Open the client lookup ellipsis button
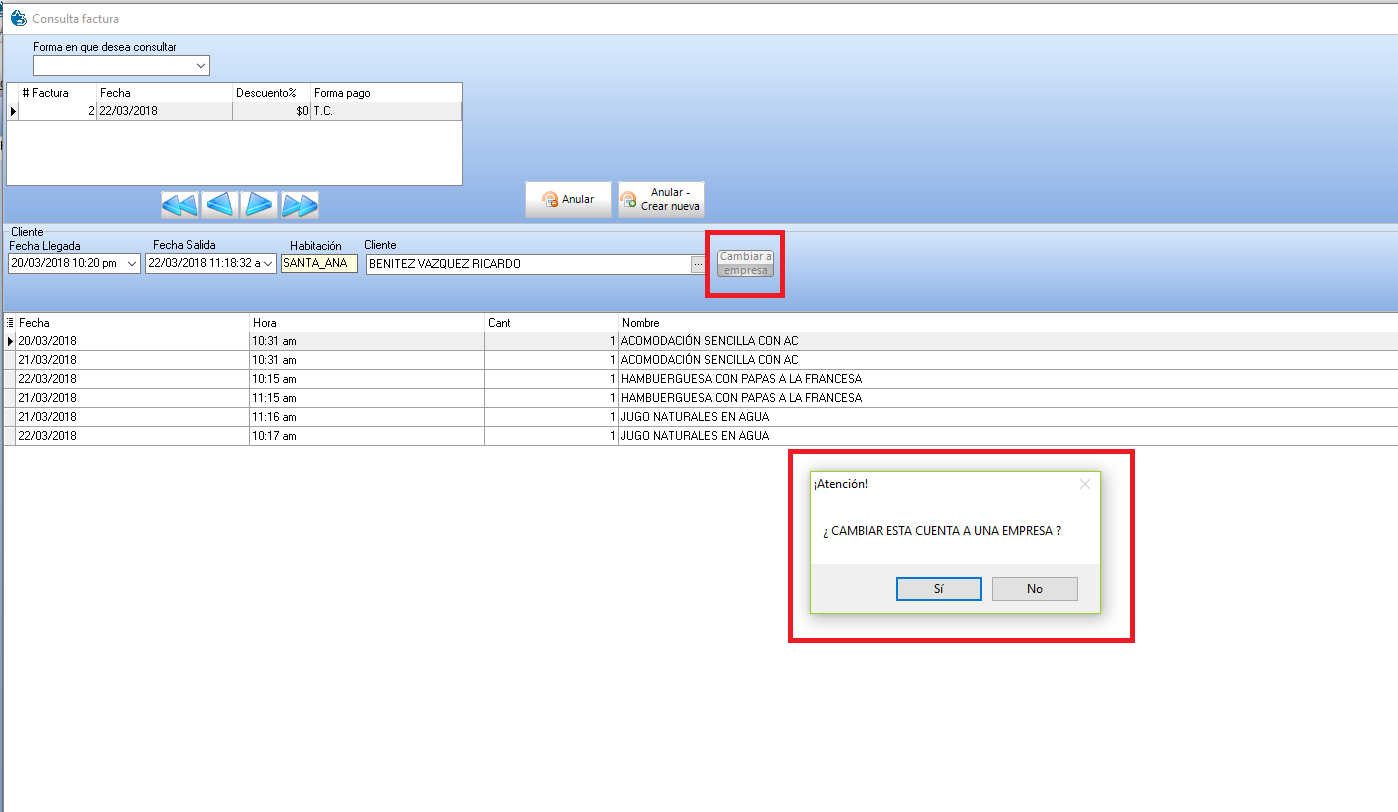The height and width of the screenshot is (812, 1398). 698,264
